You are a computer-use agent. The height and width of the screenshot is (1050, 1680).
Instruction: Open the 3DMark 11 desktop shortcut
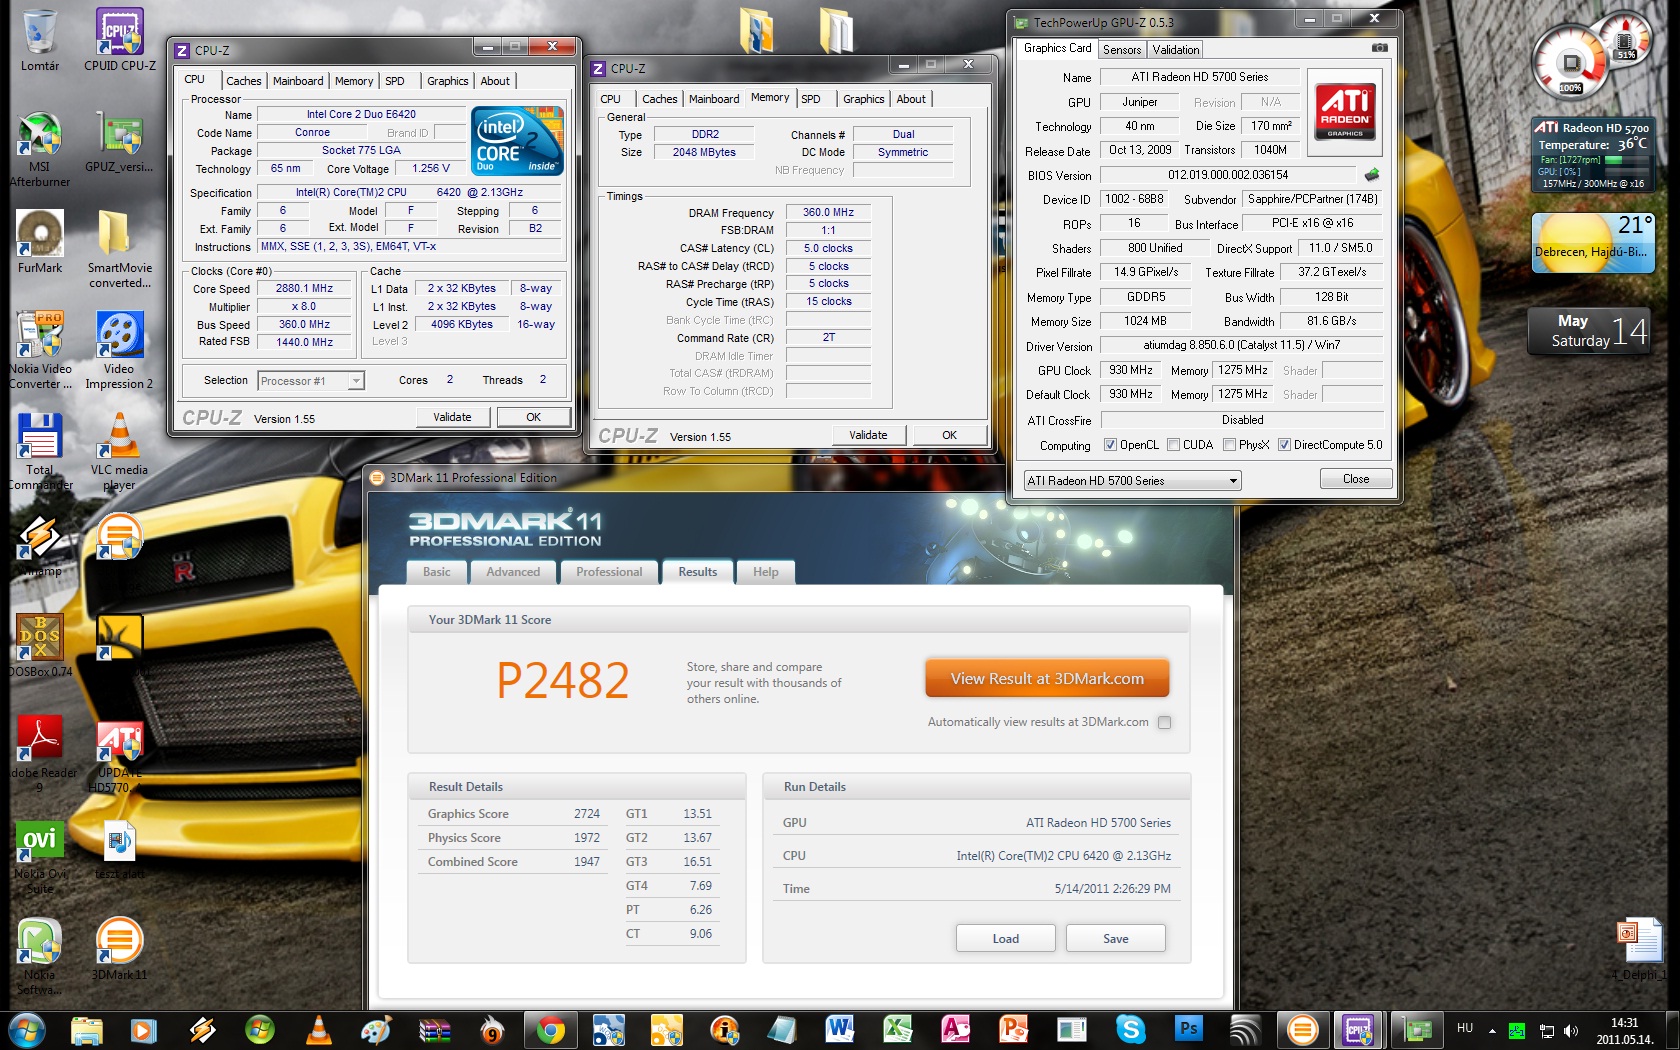119,949
